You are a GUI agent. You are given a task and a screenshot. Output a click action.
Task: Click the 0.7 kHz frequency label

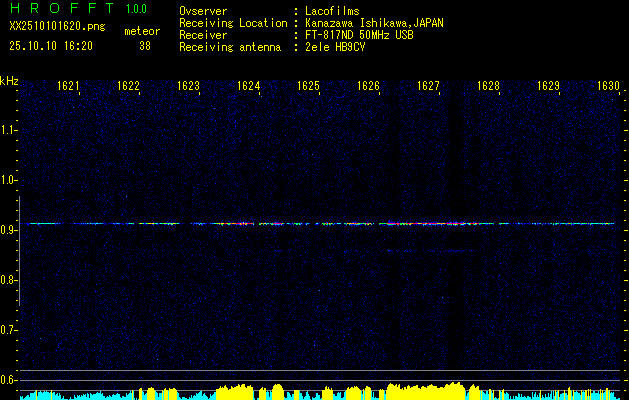pyautogui.click(x=9, y=329)
